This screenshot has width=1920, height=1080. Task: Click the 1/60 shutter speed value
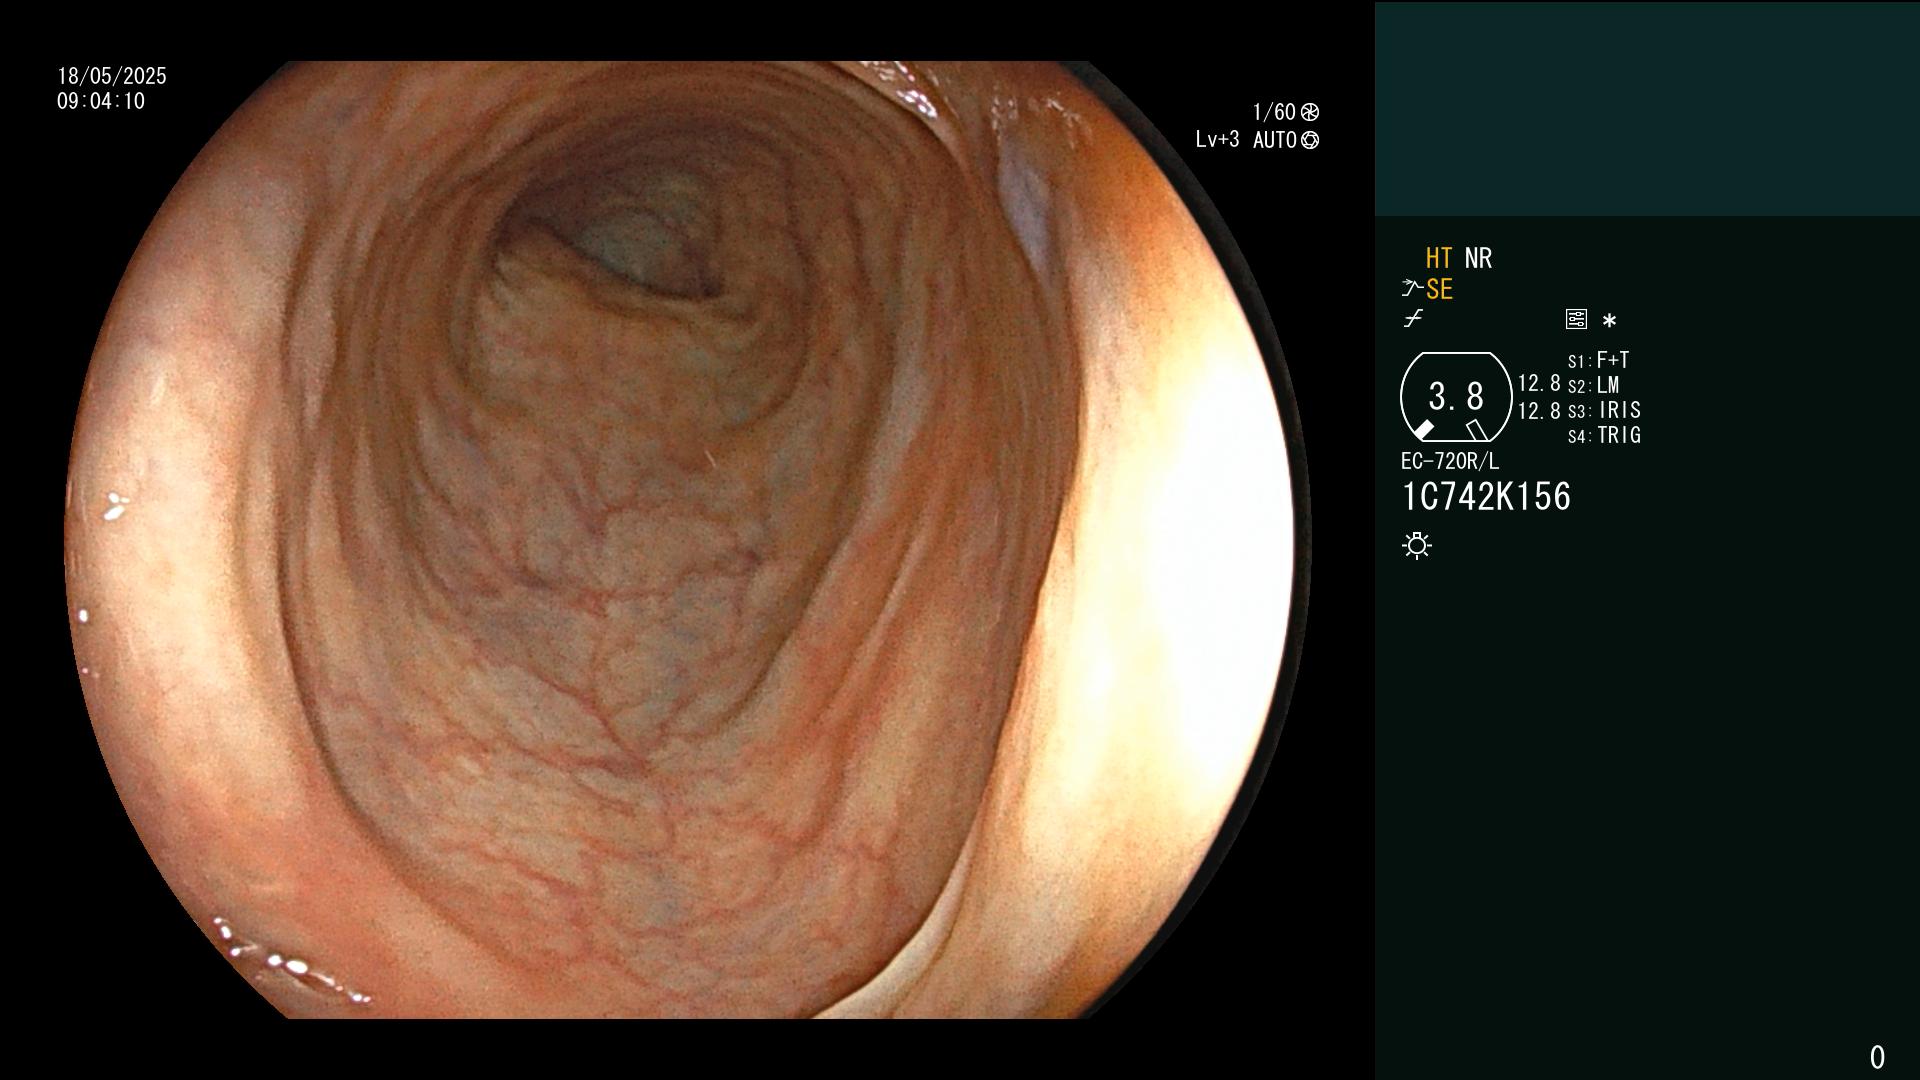pos(1274,112)
